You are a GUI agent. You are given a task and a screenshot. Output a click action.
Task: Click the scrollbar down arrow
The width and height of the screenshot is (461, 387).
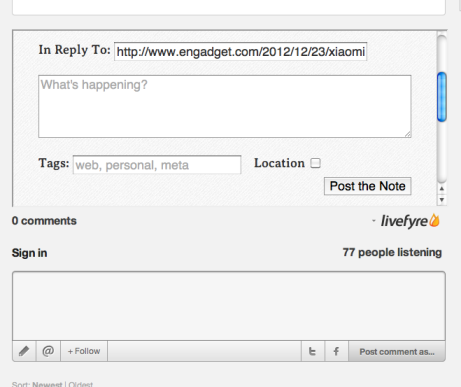pos(442,200)
